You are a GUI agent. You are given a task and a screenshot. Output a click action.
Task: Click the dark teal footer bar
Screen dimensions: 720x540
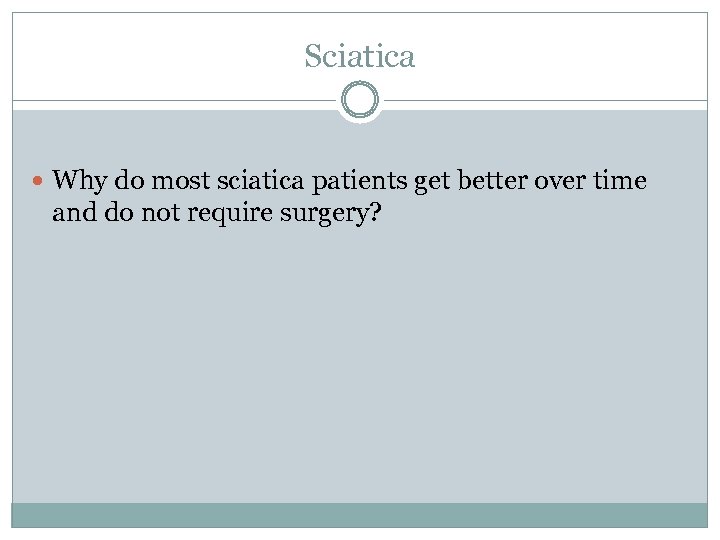pos(360,514)
